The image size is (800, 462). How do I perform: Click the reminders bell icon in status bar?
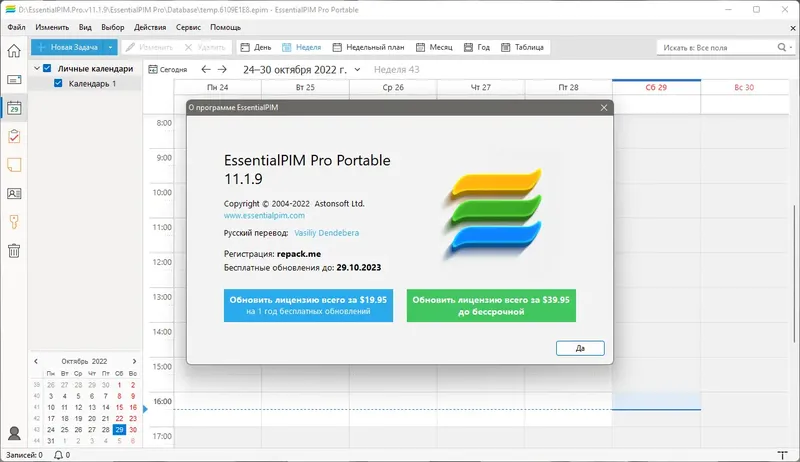[59, 455]
